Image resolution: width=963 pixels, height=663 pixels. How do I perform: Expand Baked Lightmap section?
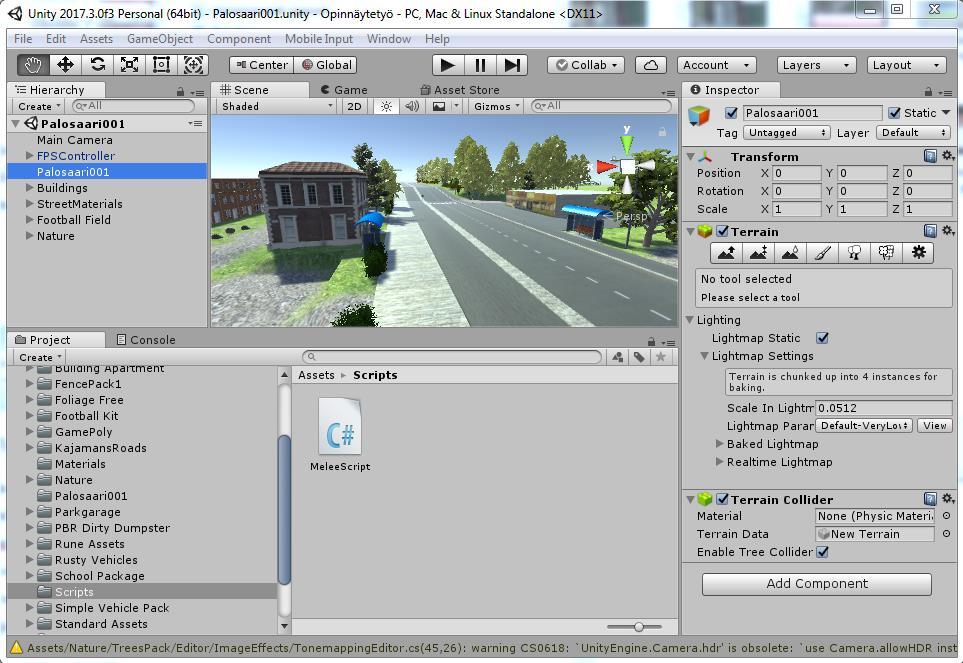pos(719,443)
